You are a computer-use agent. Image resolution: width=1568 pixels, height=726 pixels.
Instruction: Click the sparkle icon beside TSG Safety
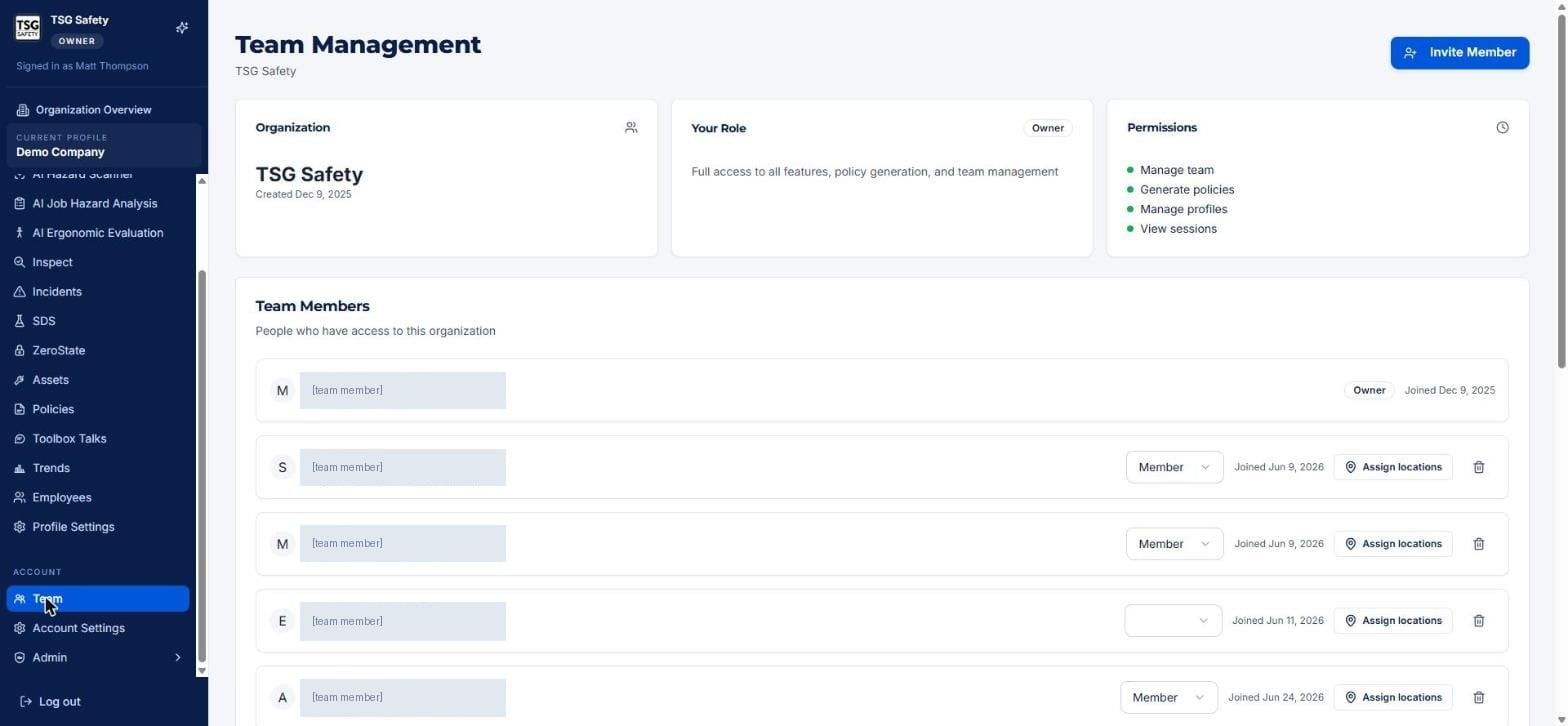pos(182,28)
